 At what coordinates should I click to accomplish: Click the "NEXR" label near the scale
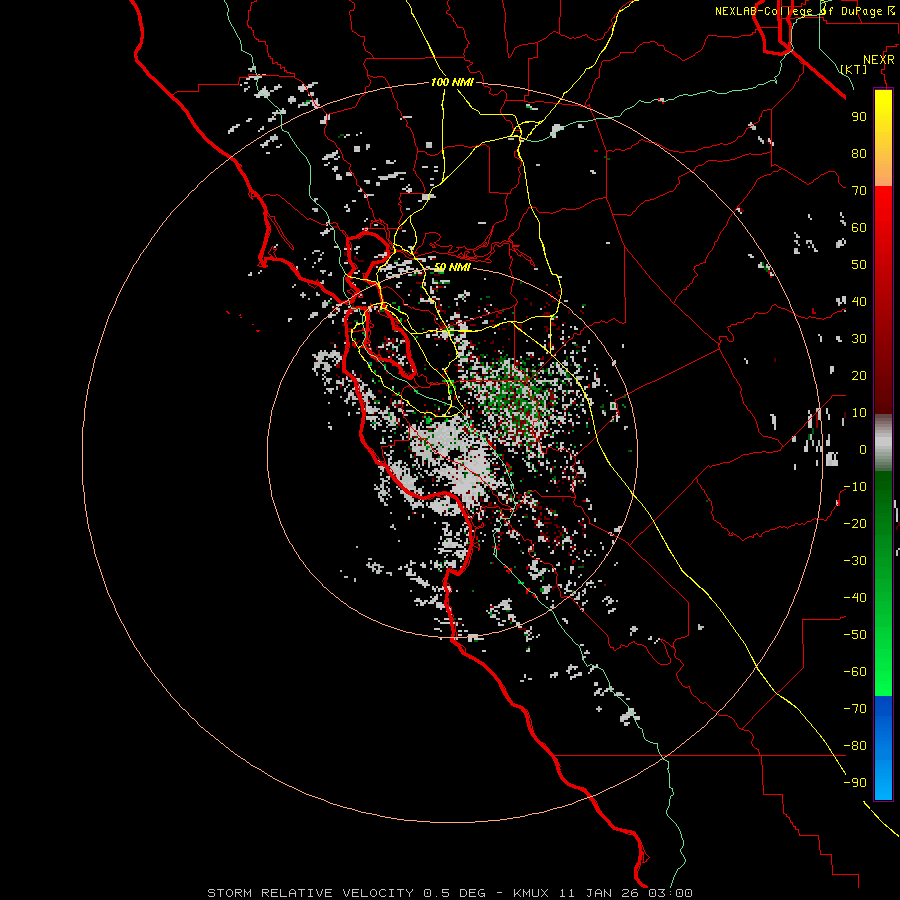878,59
